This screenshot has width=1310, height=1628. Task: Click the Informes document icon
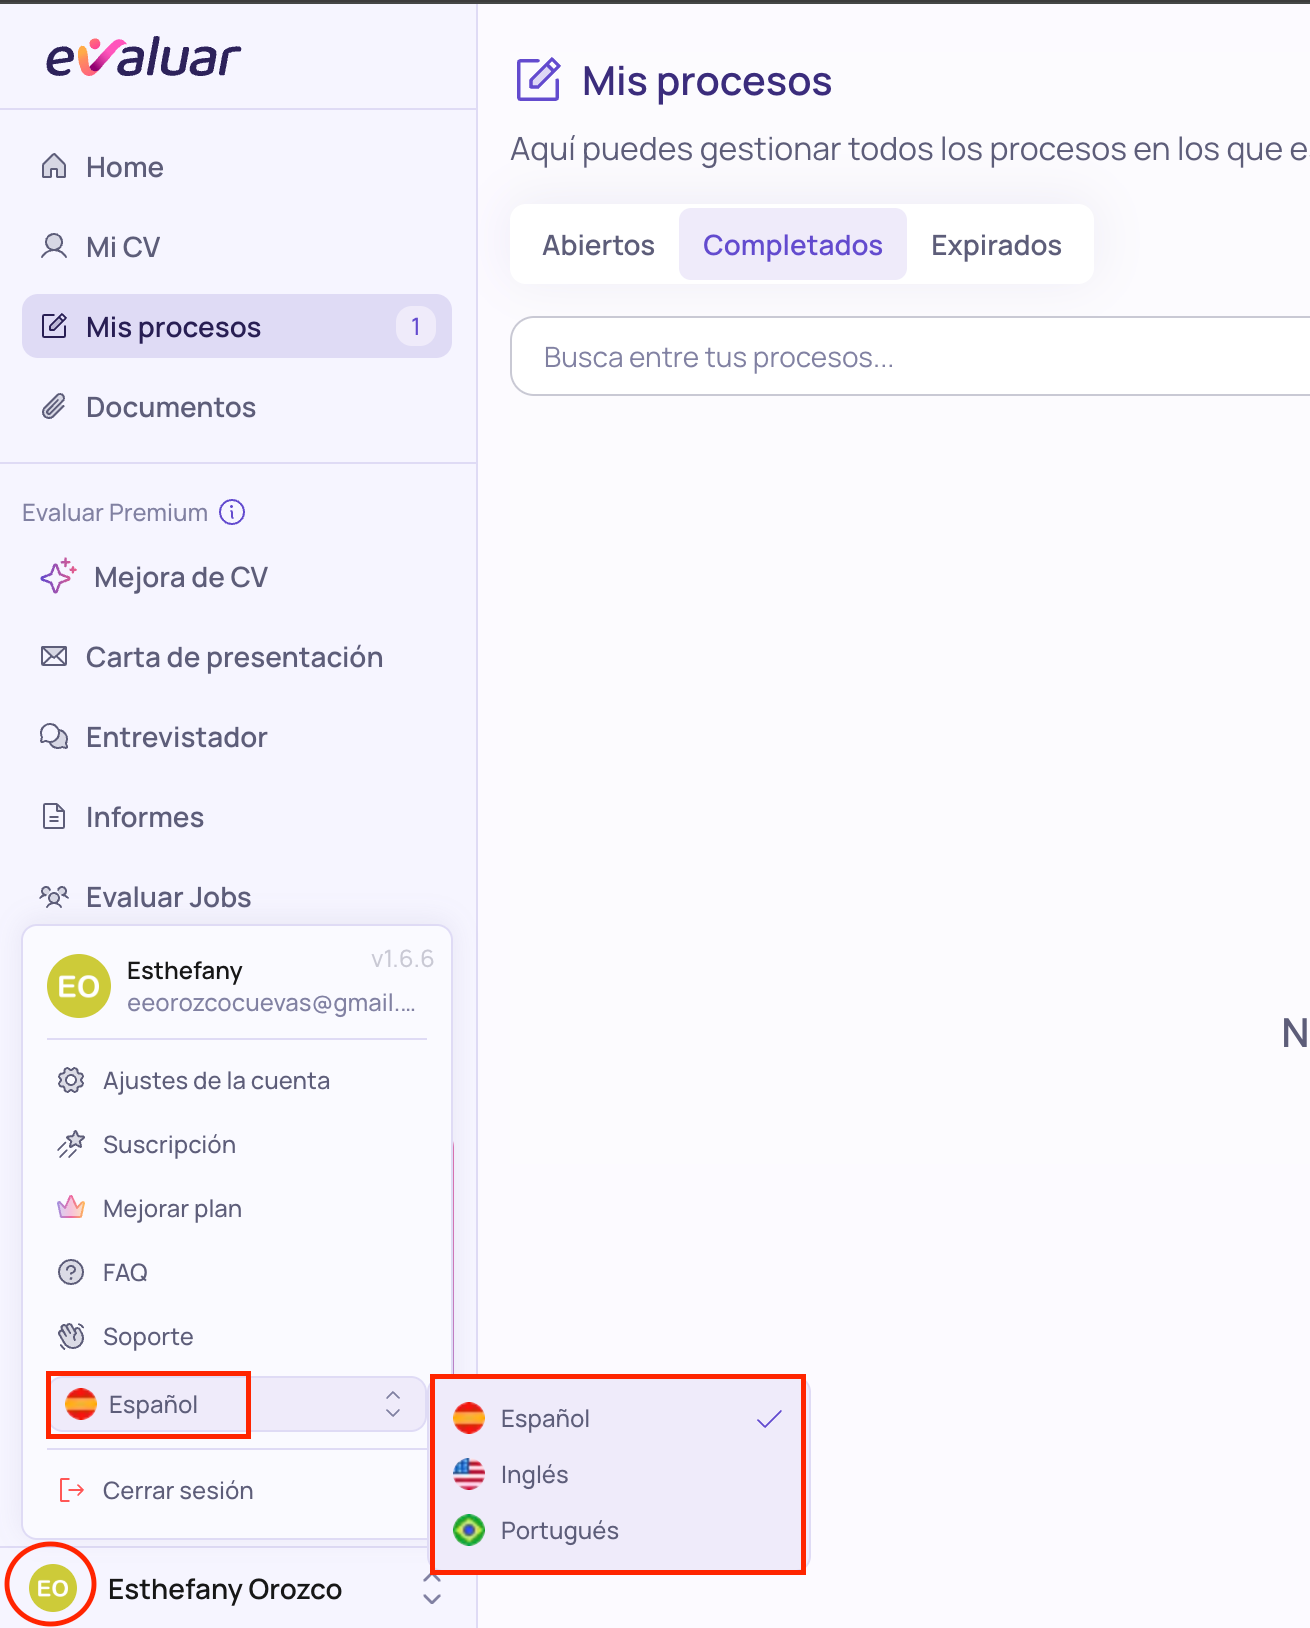[x=54, y=816]
